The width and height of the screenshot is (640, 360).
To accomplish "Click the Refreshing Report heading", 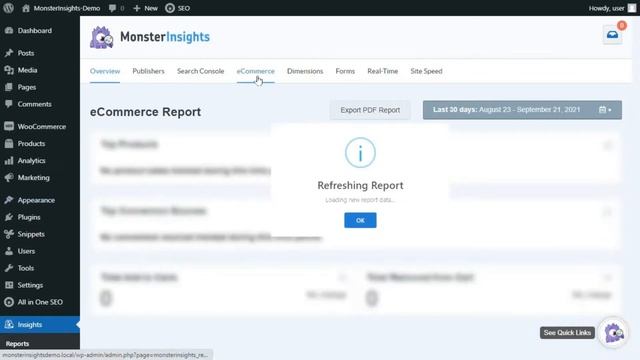I will 360,185.
